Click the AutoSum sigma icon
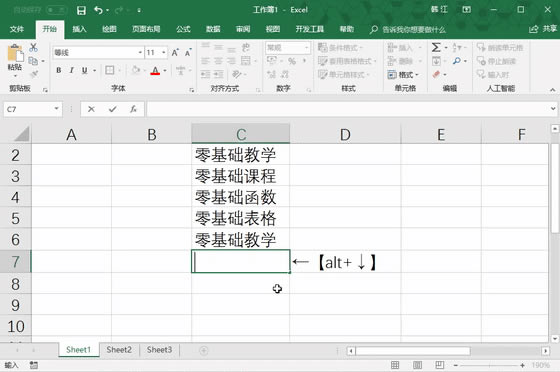 click(436, 47)
